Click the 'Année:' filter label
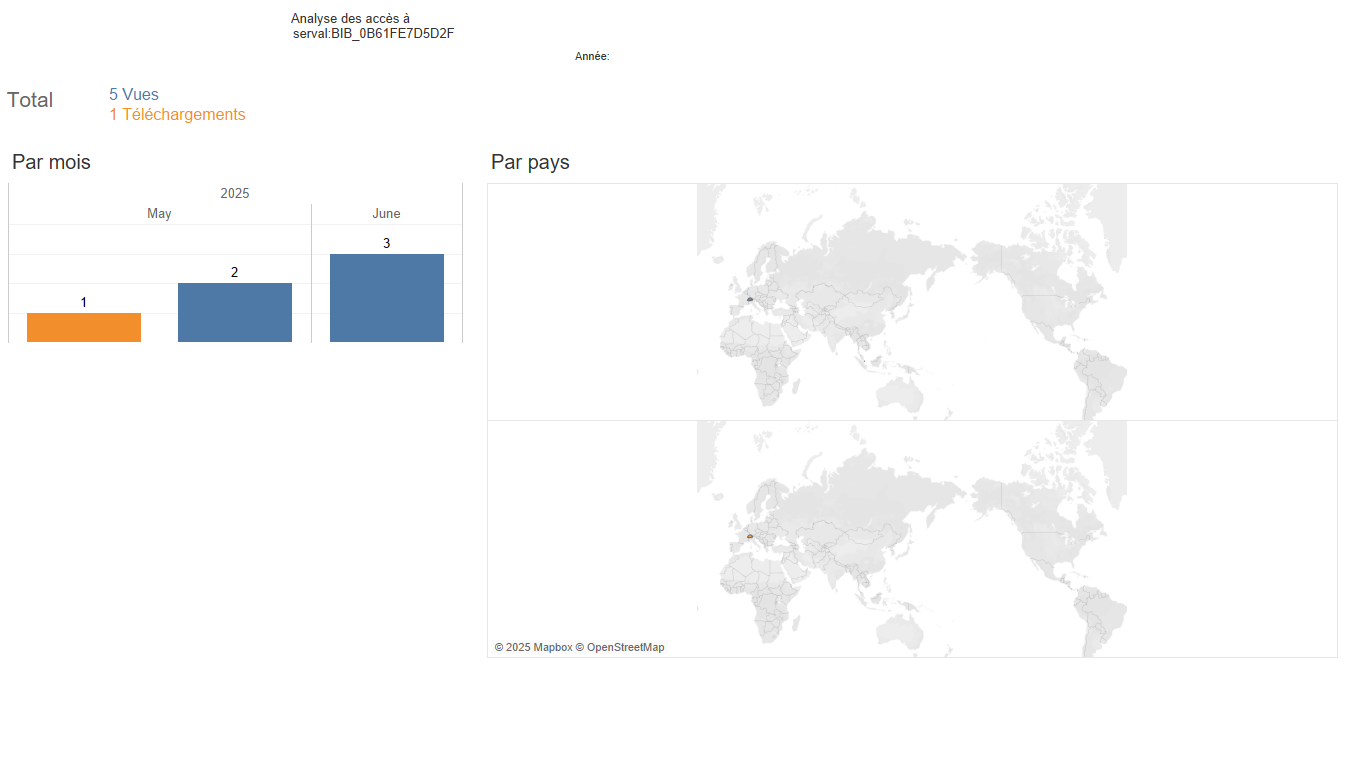Screen dimensions: 1366x768 coord(592,57)
